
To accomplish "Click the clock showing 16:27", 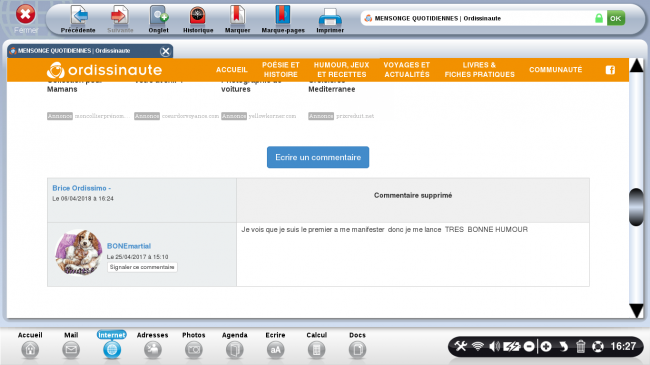I will pos(623,346).
